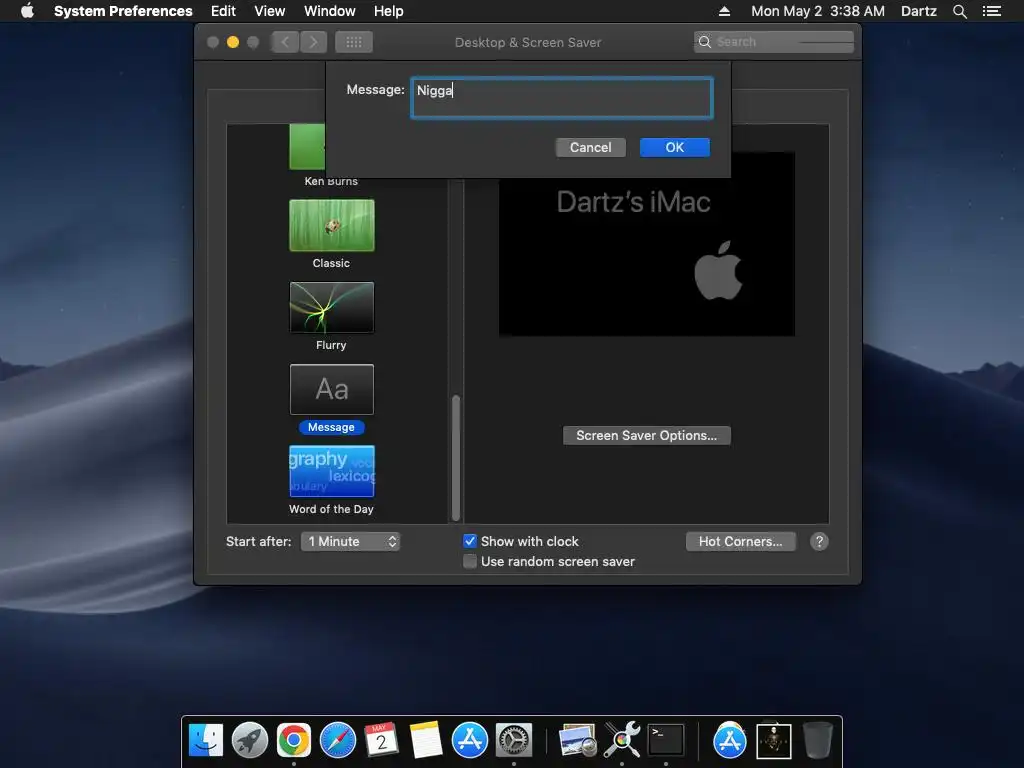Go back with the left arrow button
Screen dimensions: 1024x768
click(285, 42)
